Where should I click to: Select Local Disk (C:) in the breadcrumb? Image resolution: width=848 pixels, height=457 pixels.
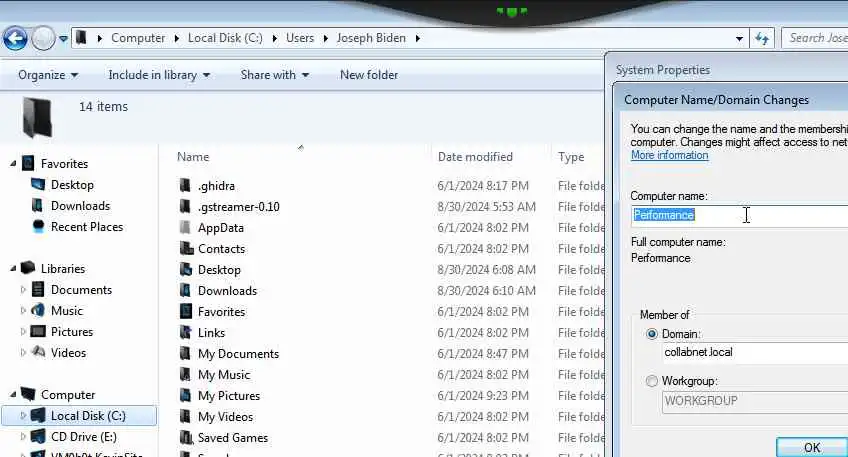pos(225,38)
